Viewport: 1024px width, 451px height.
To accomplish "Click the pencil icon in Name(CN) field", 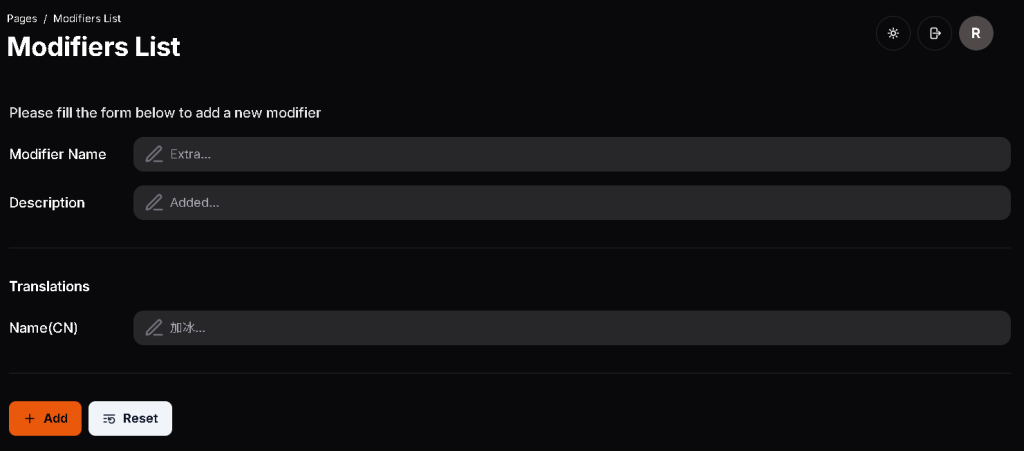I will (154, 328).
